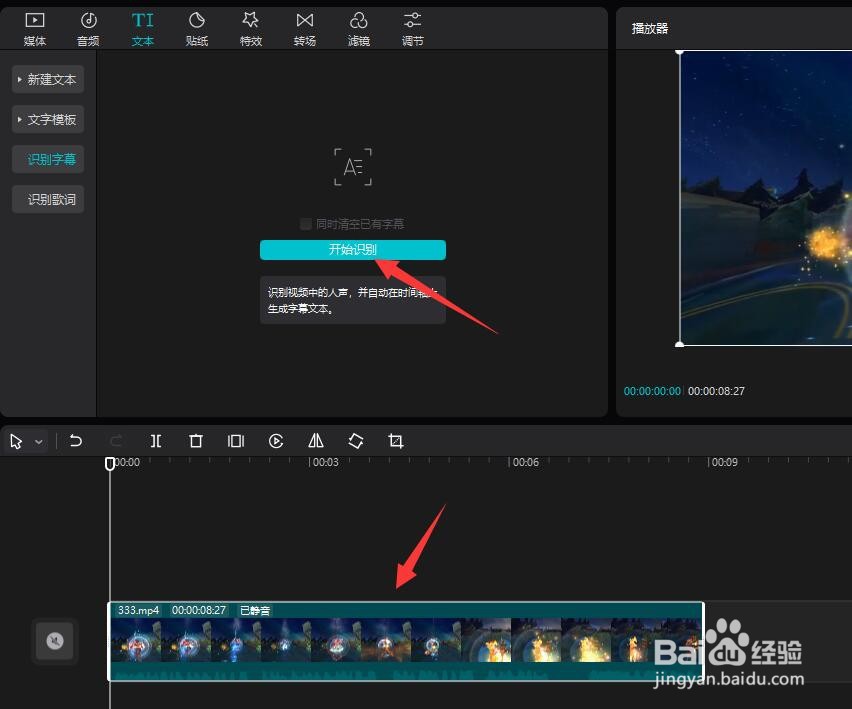Screen dimensions: 852x709
Task: Click the undo icon
Action: pos(76,441)
